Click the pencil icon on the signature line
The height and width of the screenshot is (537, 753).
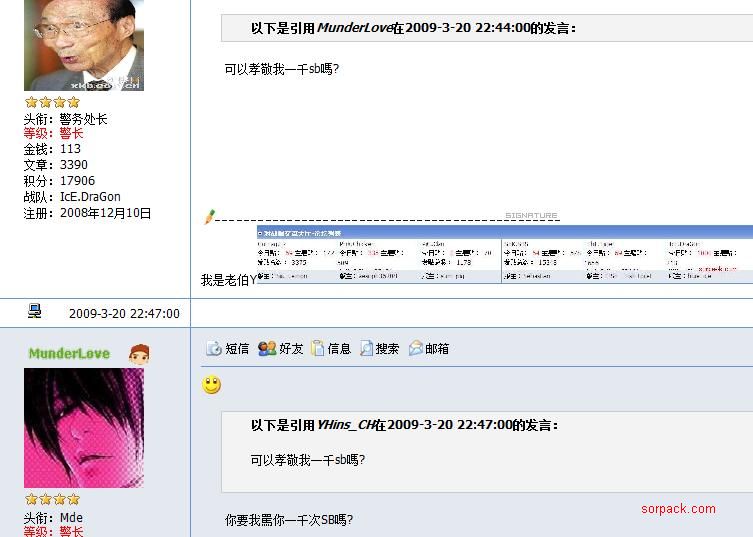click(210, 216)
